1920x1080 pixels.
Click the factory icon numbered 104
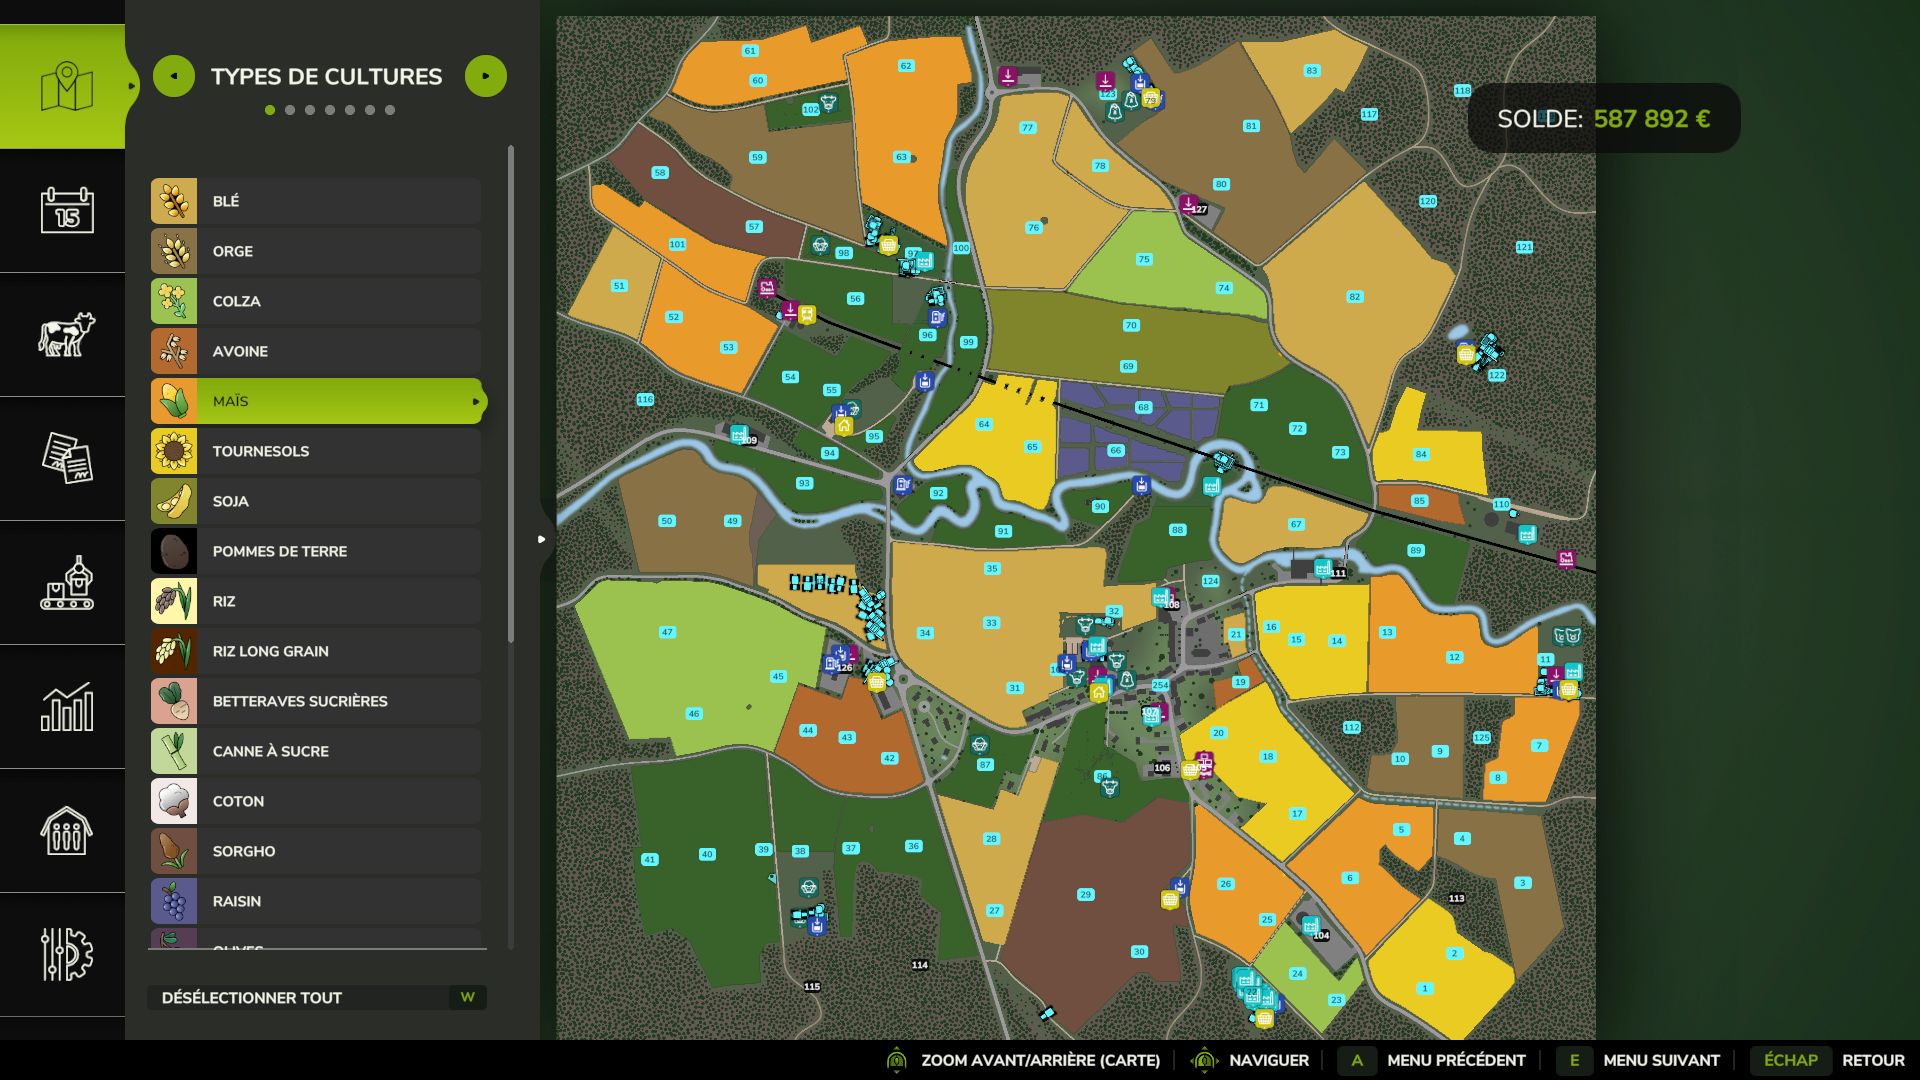coord(1310,926)
